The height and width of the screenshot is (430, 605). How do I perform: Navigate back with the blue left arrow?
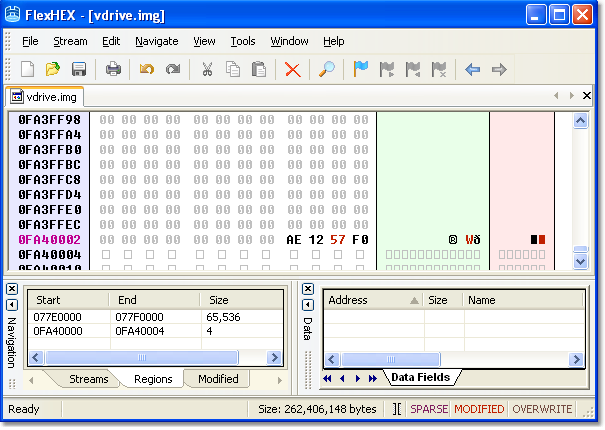click(x=473, y=70)
